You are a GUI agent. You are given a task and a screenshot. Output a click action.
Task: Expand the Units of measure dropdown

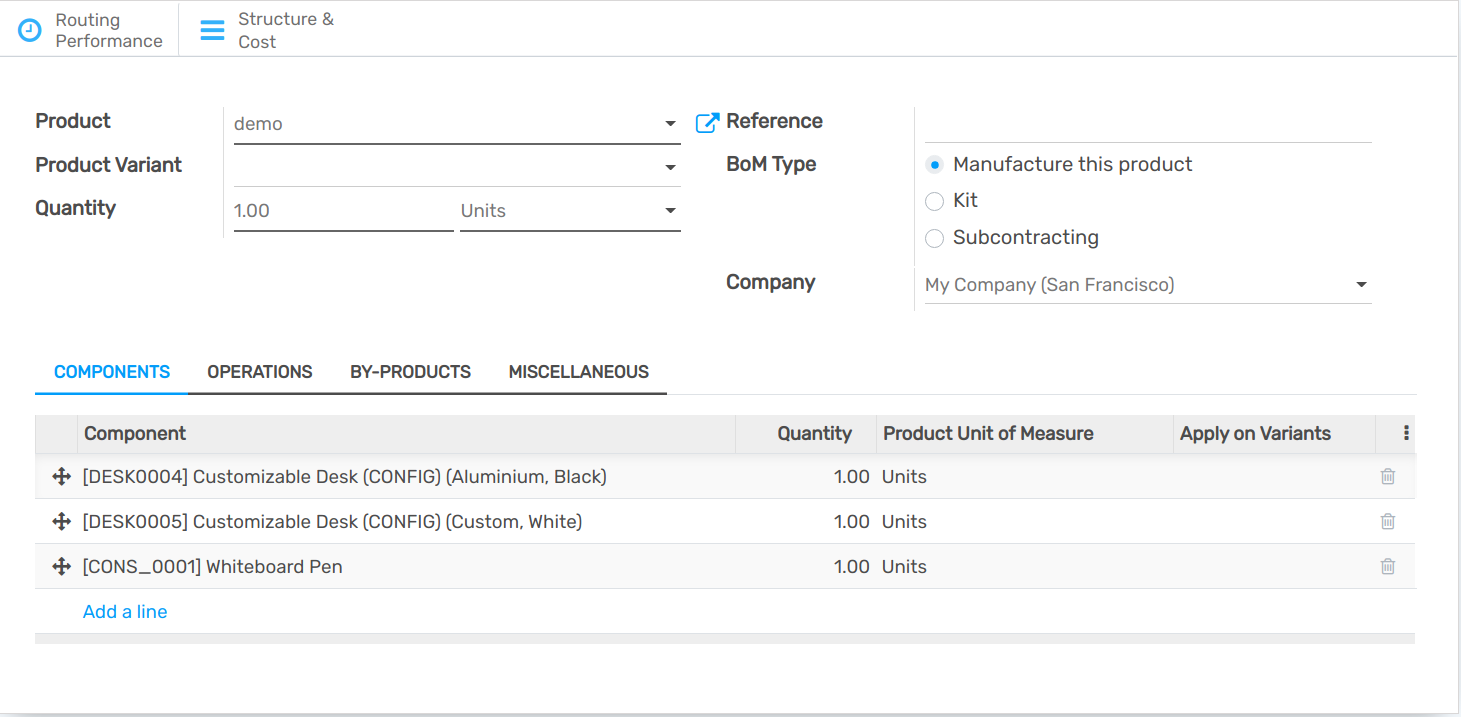click(x=670, y=211)
